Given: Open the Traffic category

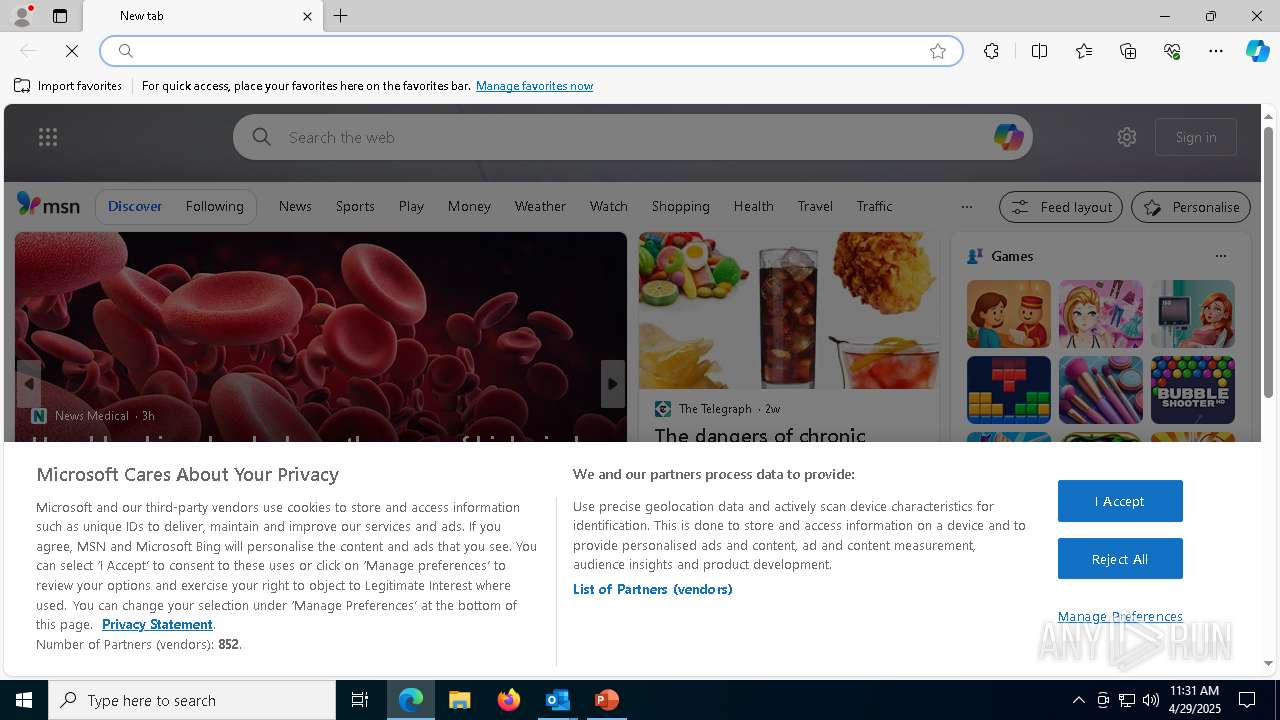Looking at the screenshot, I should (874, 206).
